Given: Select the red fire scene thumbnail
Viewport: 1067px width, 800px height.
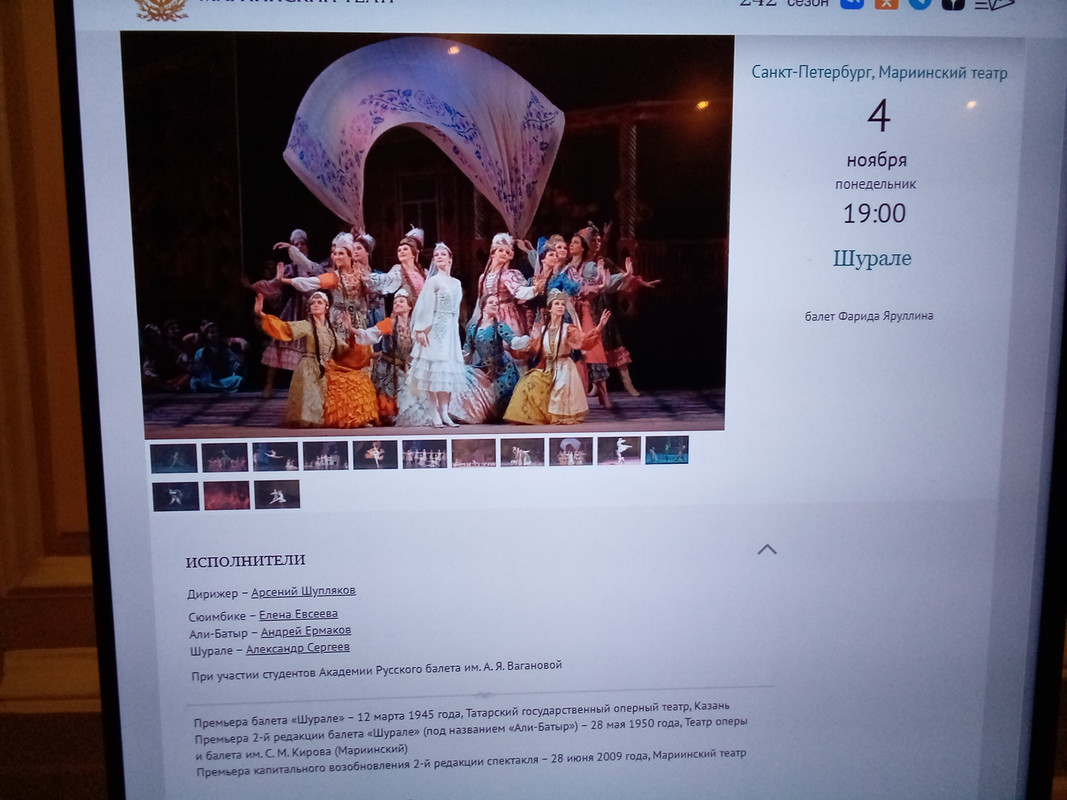Looking at the screenshot, I should pyautogui.click(x=227, y=496).
